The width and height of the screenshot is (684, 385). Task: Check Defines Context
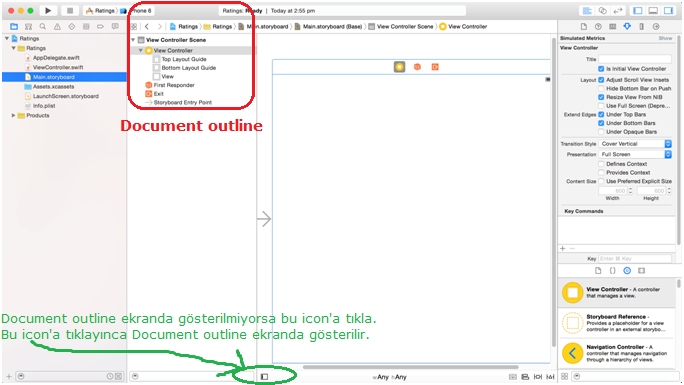[601, 164]
